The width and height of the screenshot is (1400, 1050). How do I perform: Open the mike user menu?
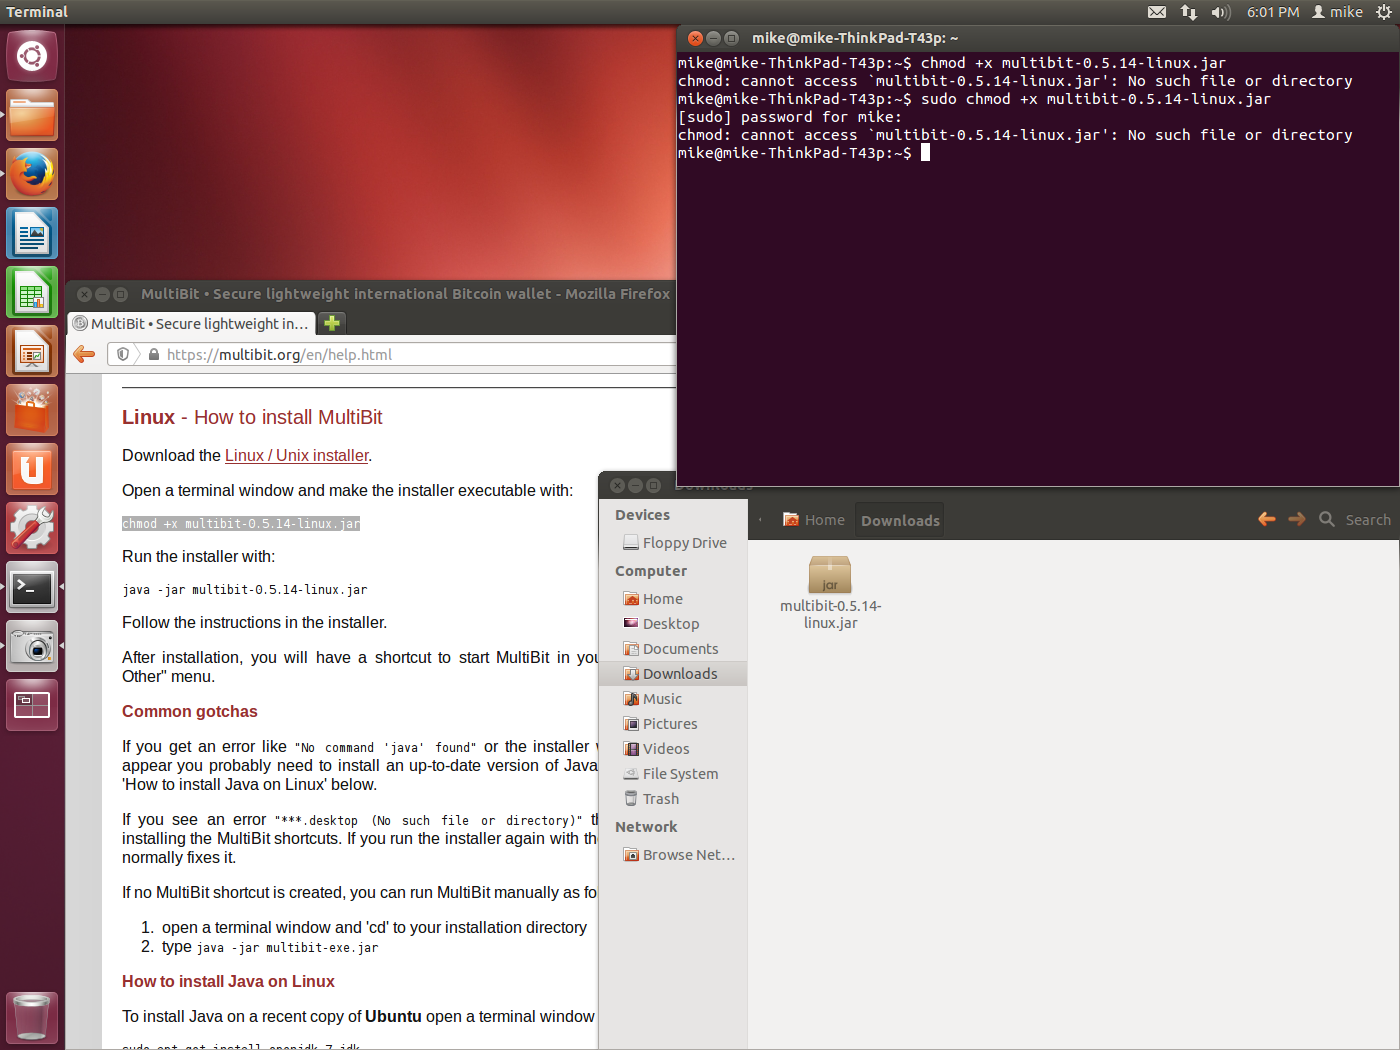click(1338, 12)
